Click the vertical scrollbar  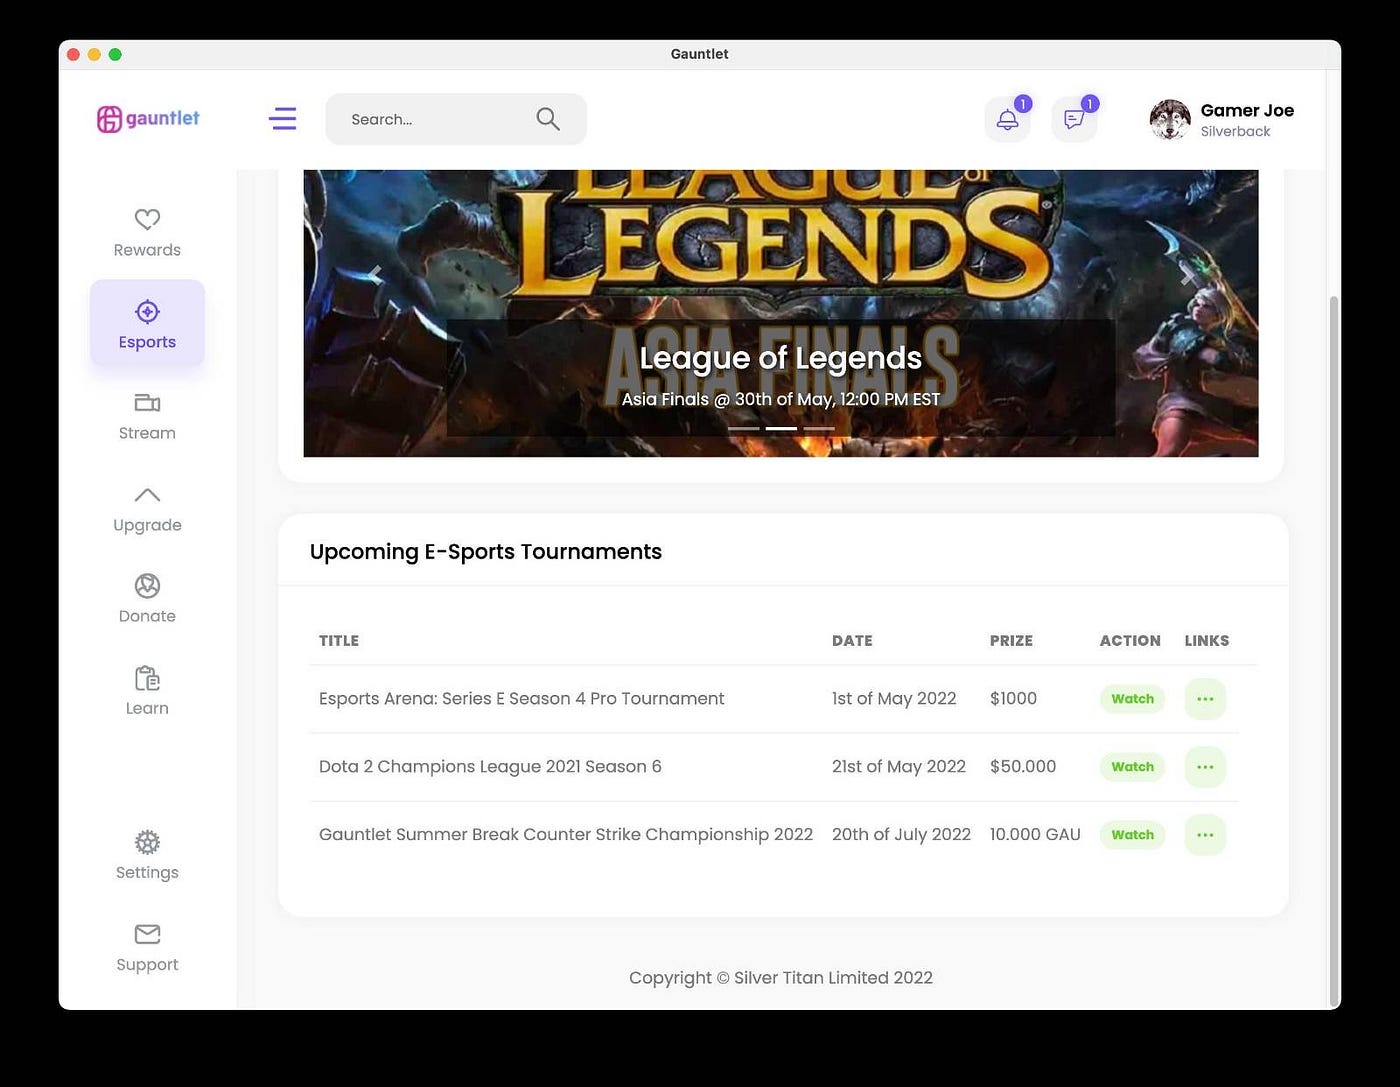[x=1334, y=650]
